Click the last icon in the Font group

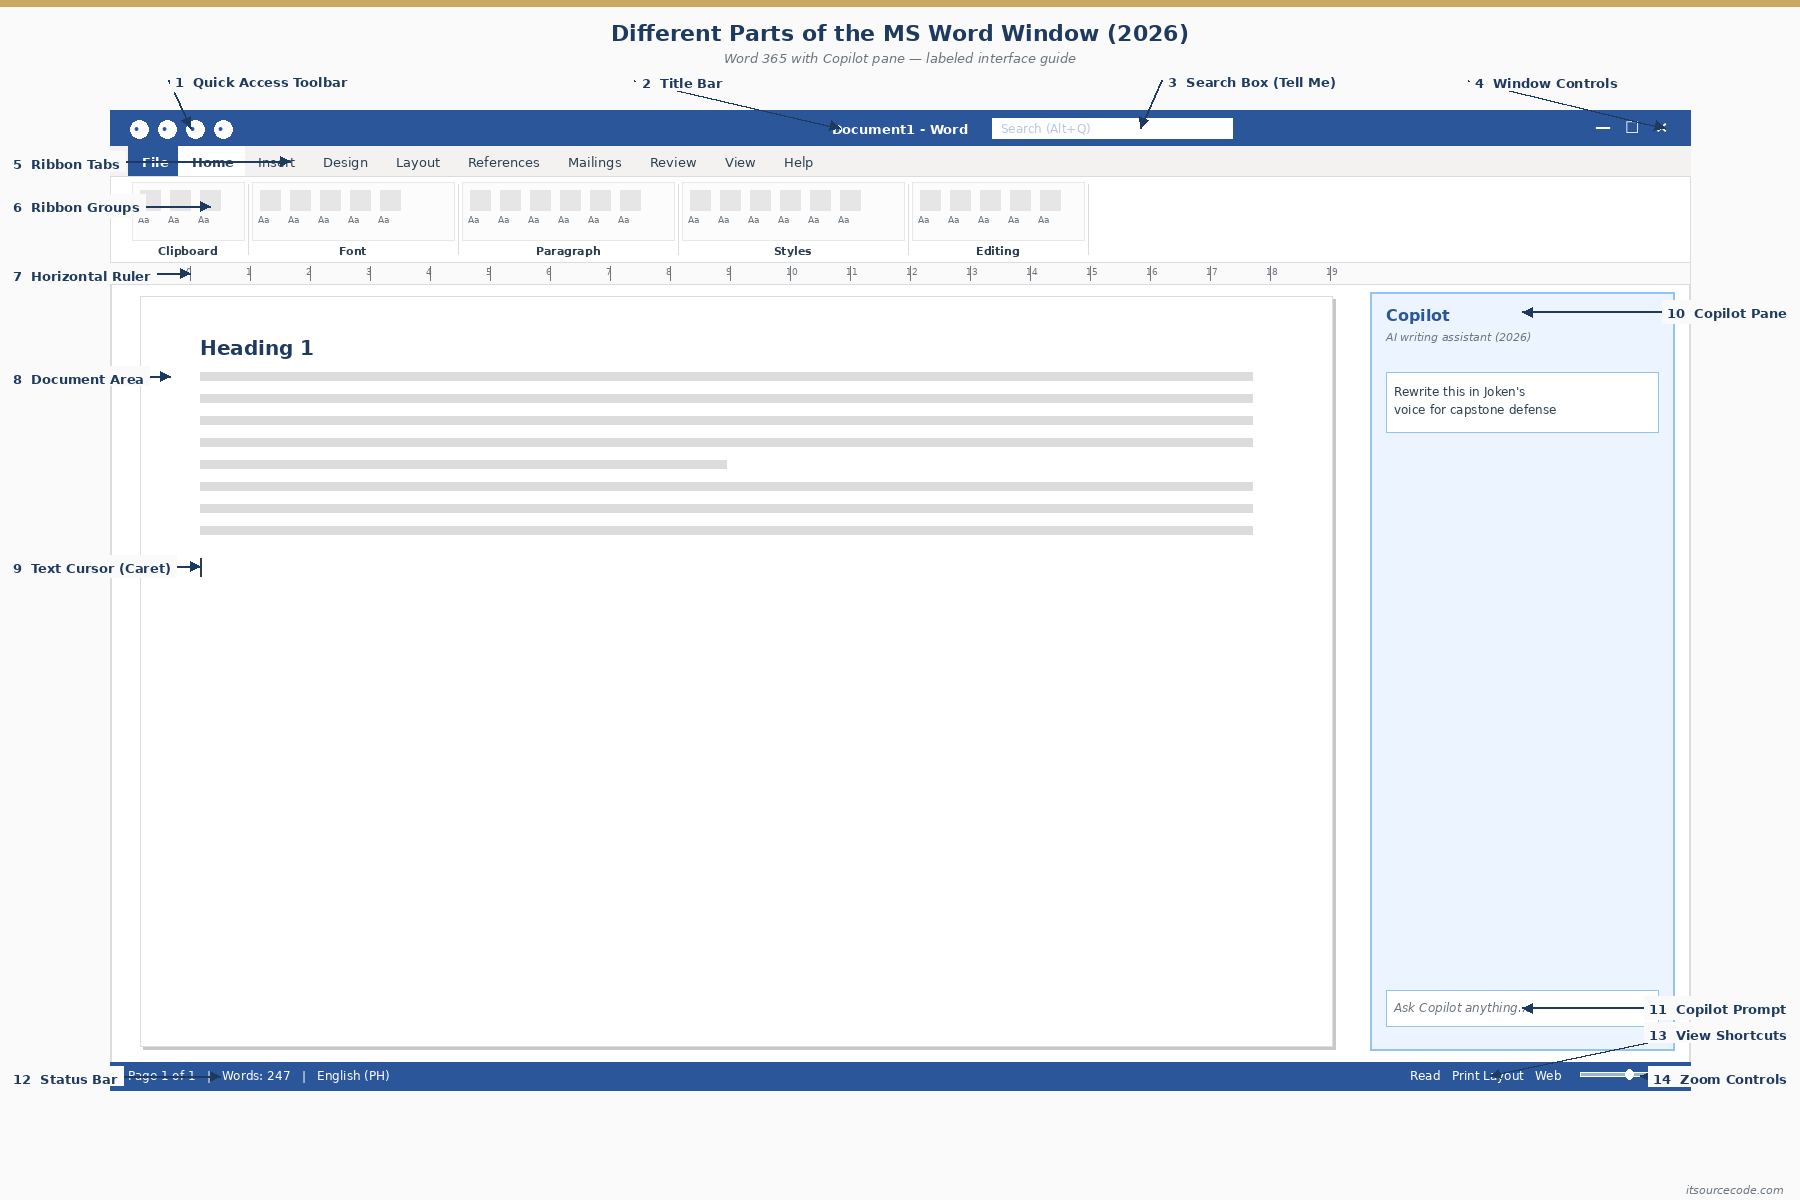coord(390,200)
